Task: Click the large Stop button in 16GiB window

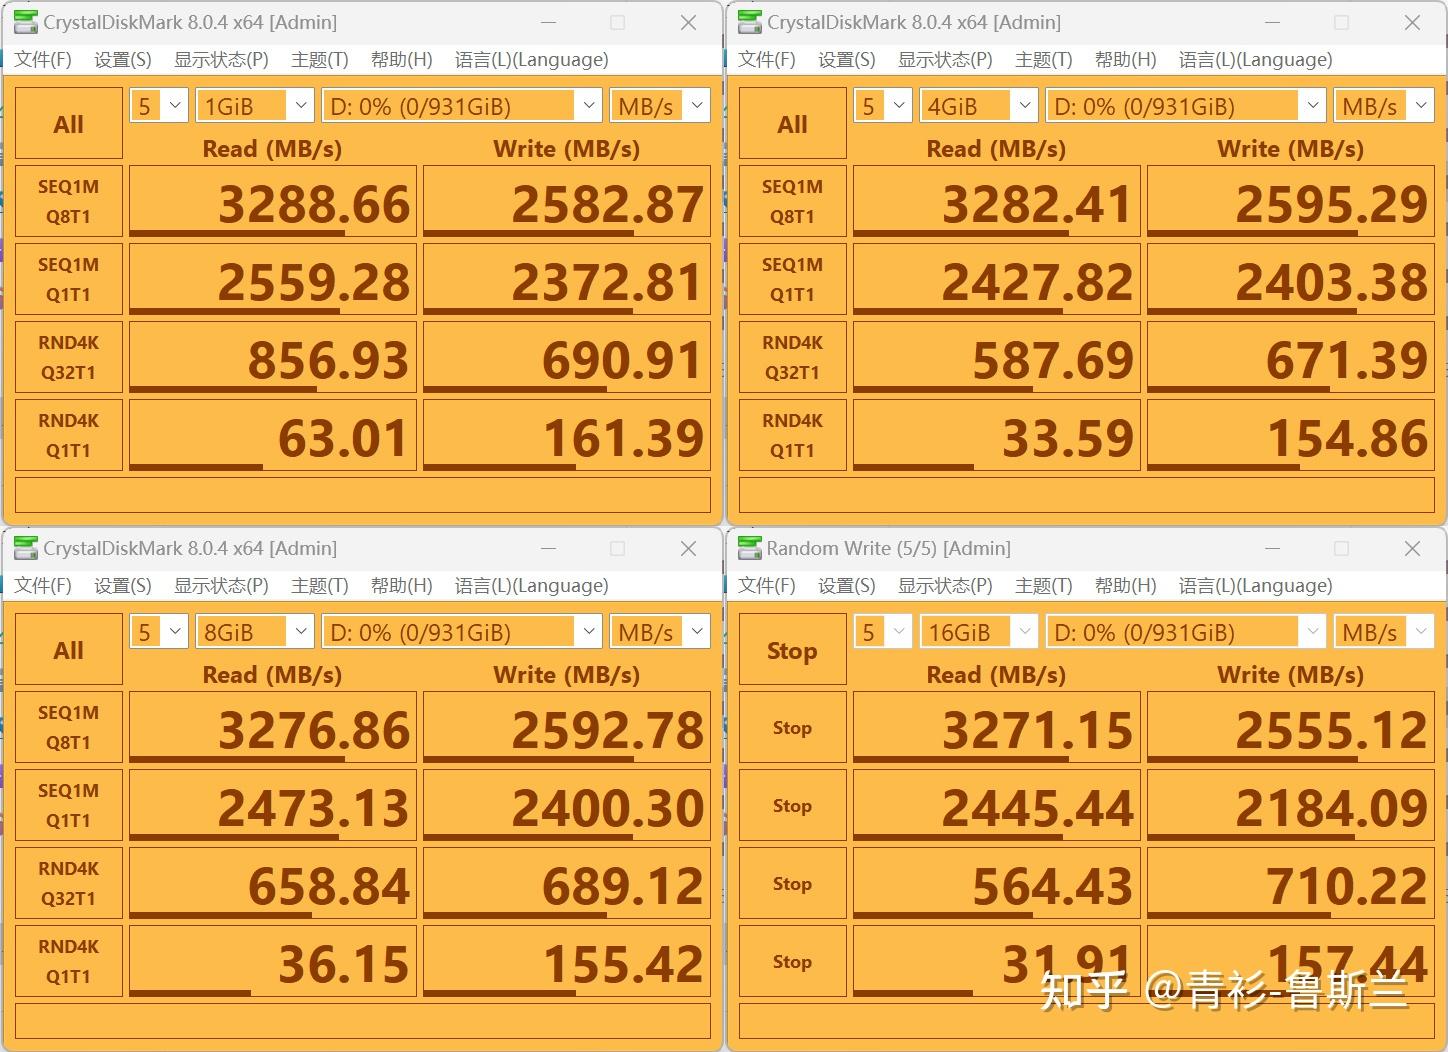Action: coord(793,650)
